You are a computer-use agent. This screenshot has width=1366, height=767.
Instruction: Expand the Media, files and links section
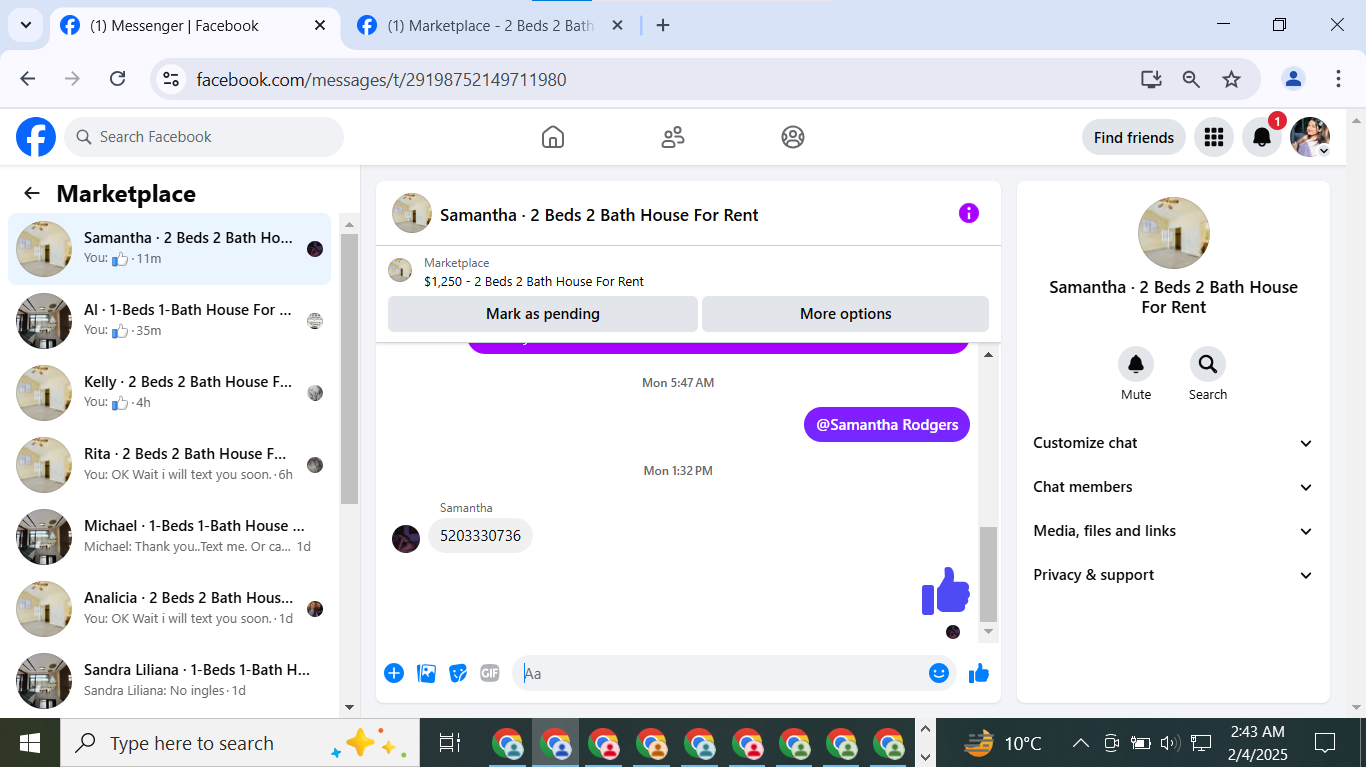pyautogui.click(x=1173, y=531)
